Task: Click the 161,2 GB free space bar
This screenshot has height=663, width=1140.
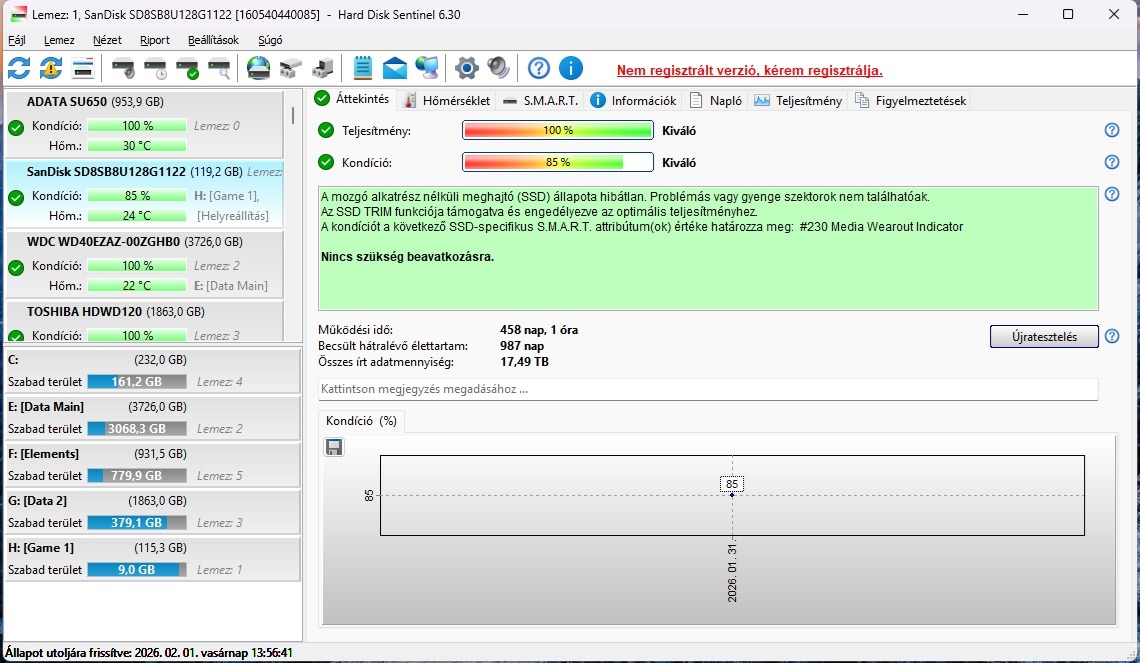Action: point(137,382)
